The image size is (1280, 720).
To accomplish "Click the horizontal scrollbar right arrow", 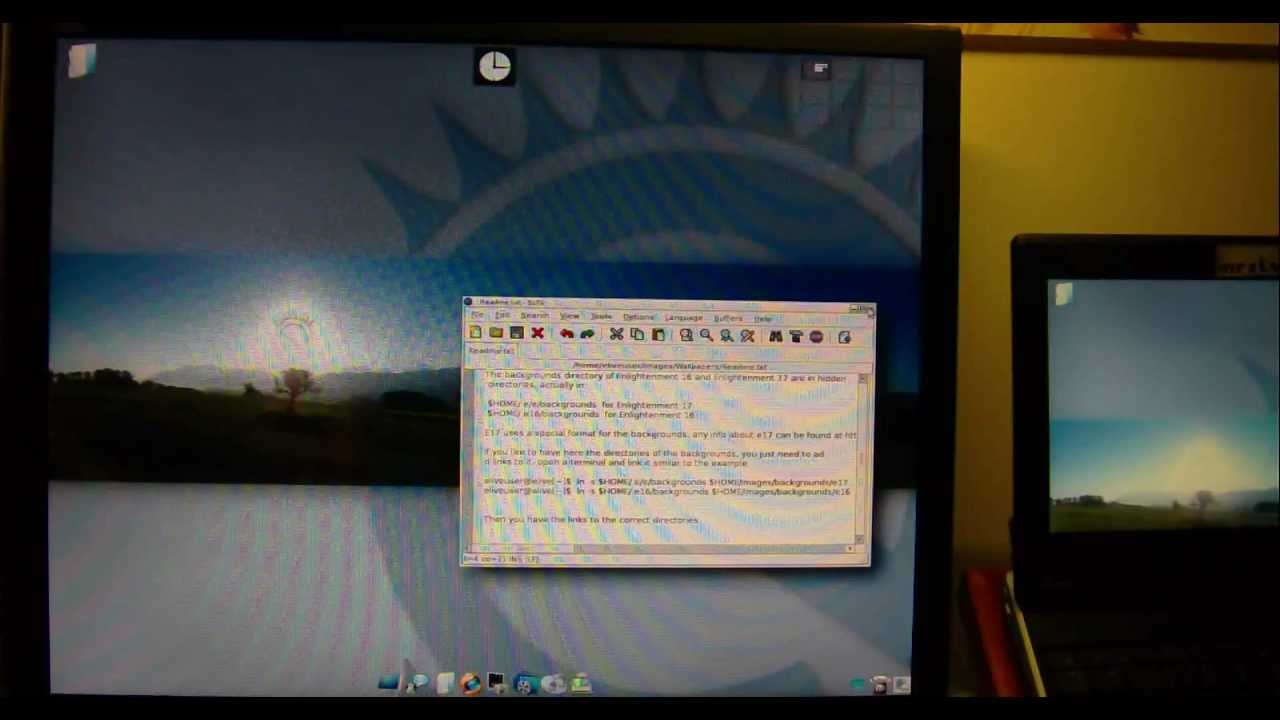I will coord(850,548).
